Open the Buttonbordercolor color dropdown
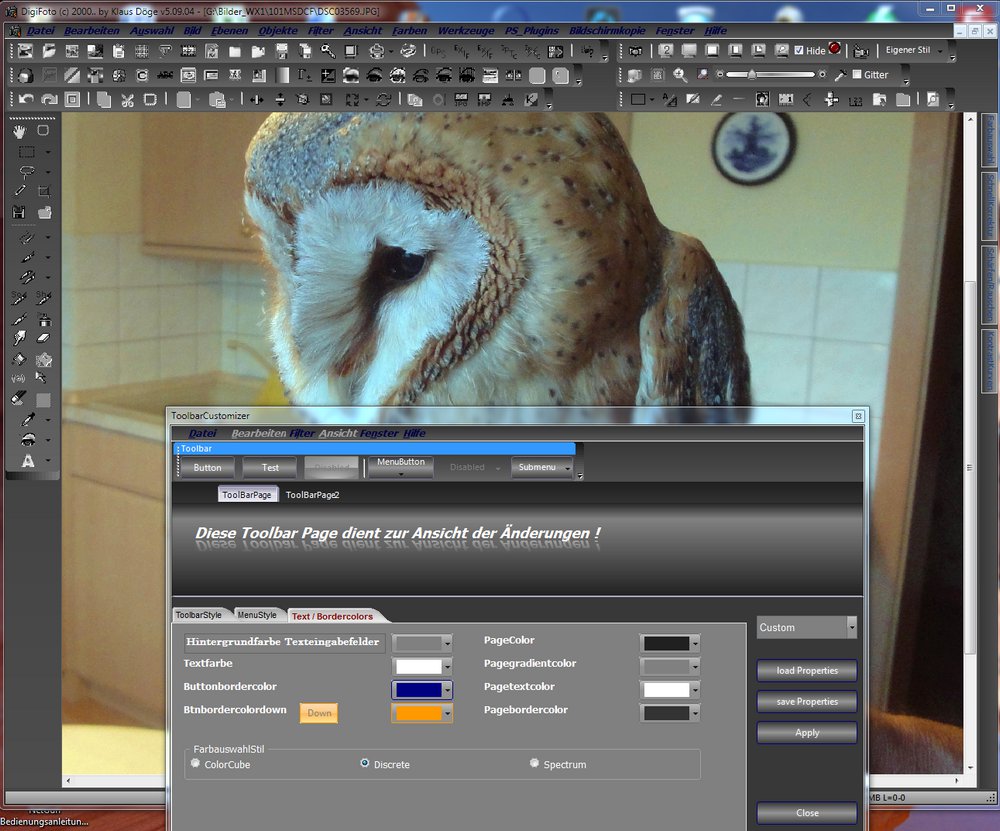 point(447,690)
